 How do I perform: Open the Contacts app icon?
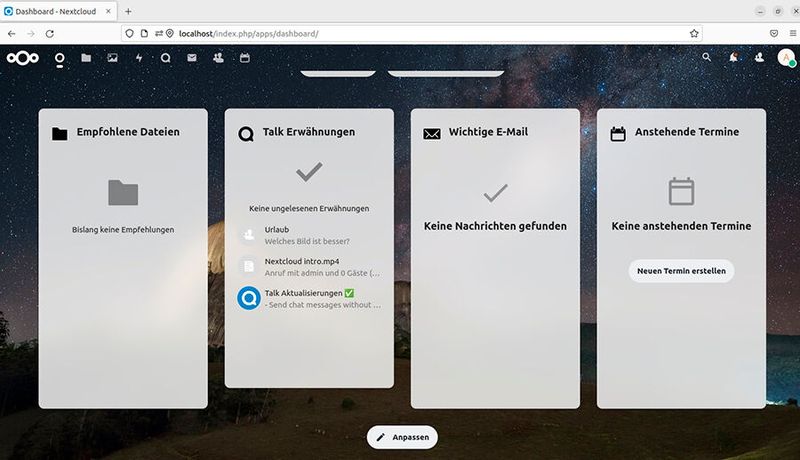[x=218, y=58]
